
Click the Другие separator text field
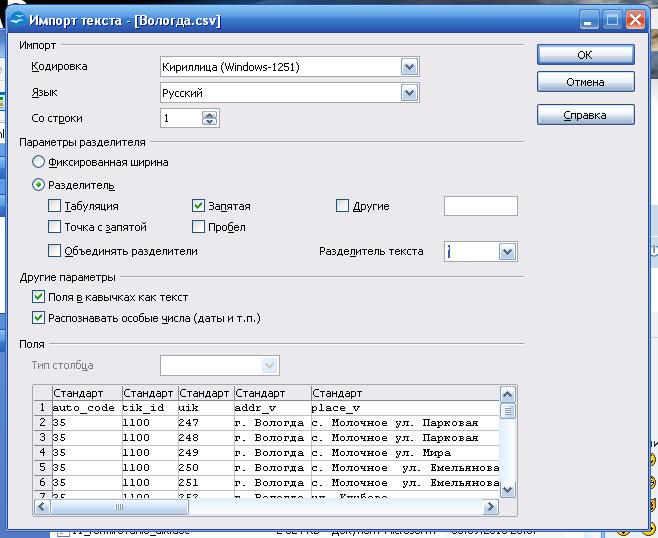(x=481, y=206)
